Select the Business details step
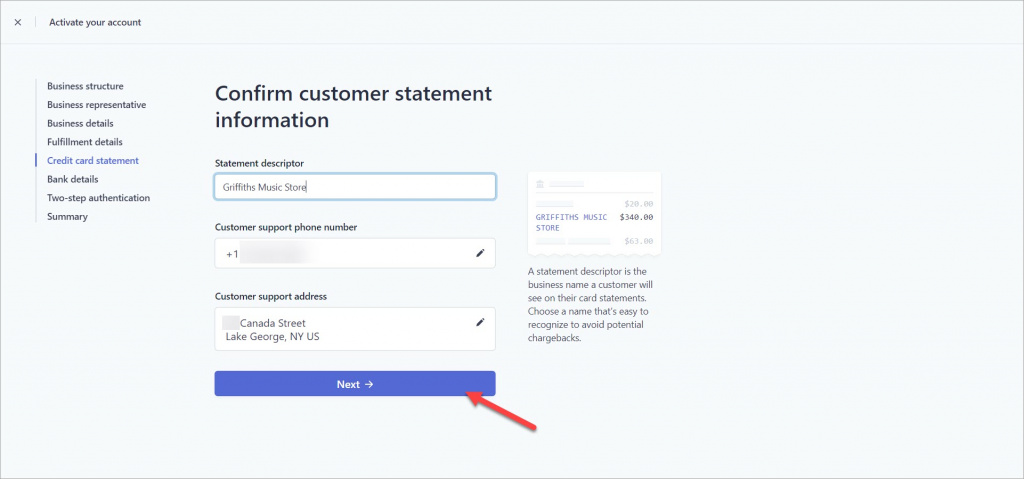1024x479 pixels. click(80, 124)
